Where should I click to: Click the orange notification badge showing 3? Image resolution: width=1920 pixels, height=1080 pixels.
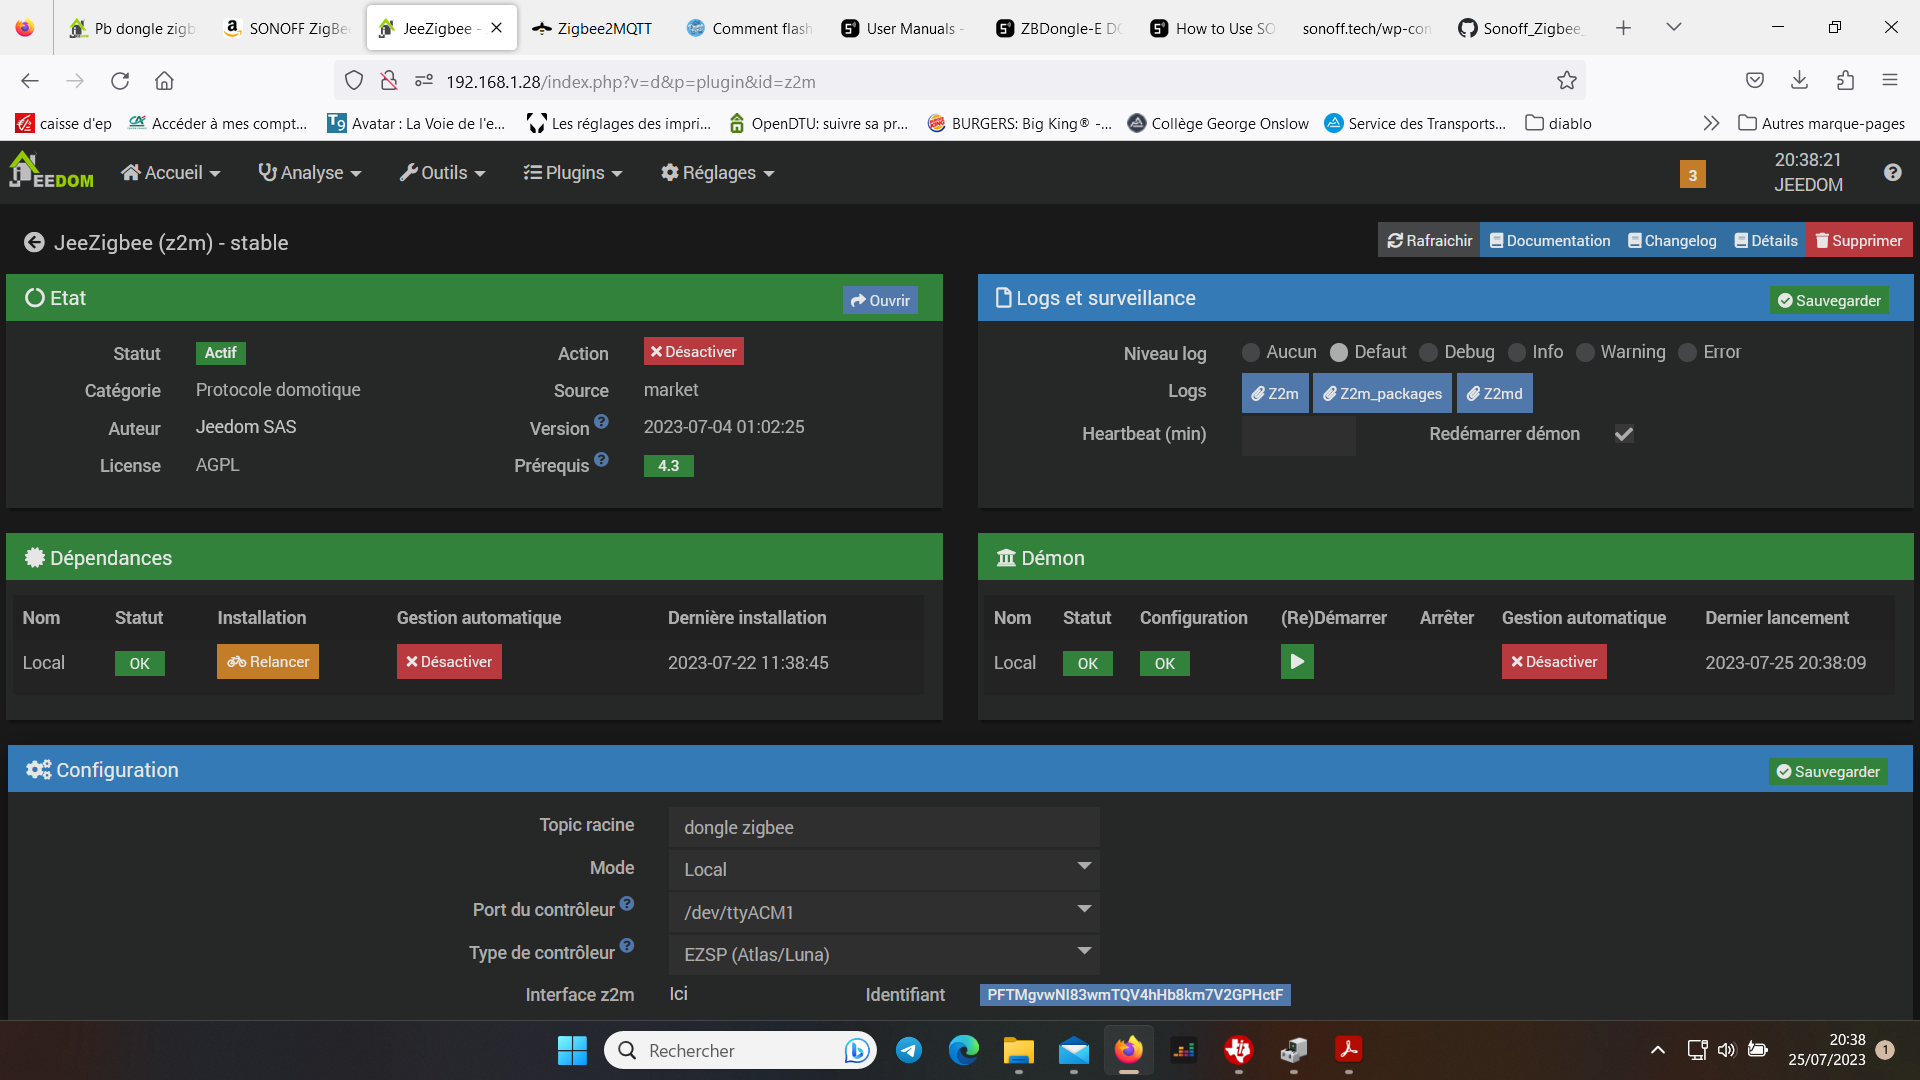pyautogui.click(x=1692, y=175)
